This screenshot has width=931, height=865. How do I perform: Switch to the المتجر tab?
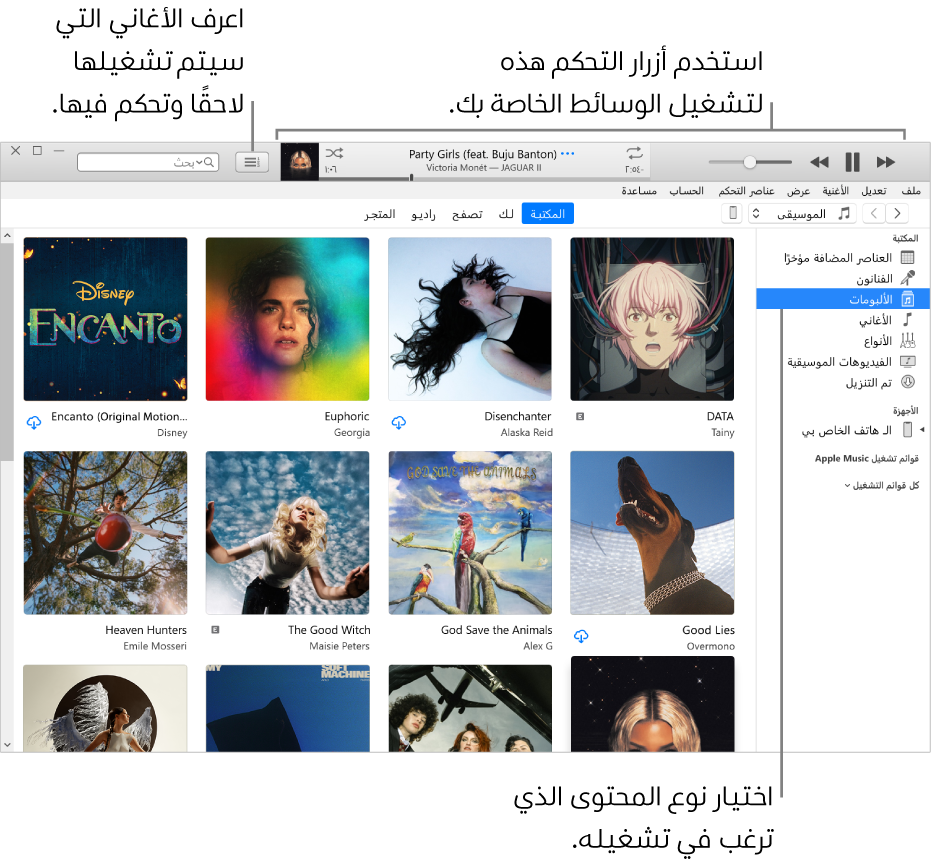[380, 214]
